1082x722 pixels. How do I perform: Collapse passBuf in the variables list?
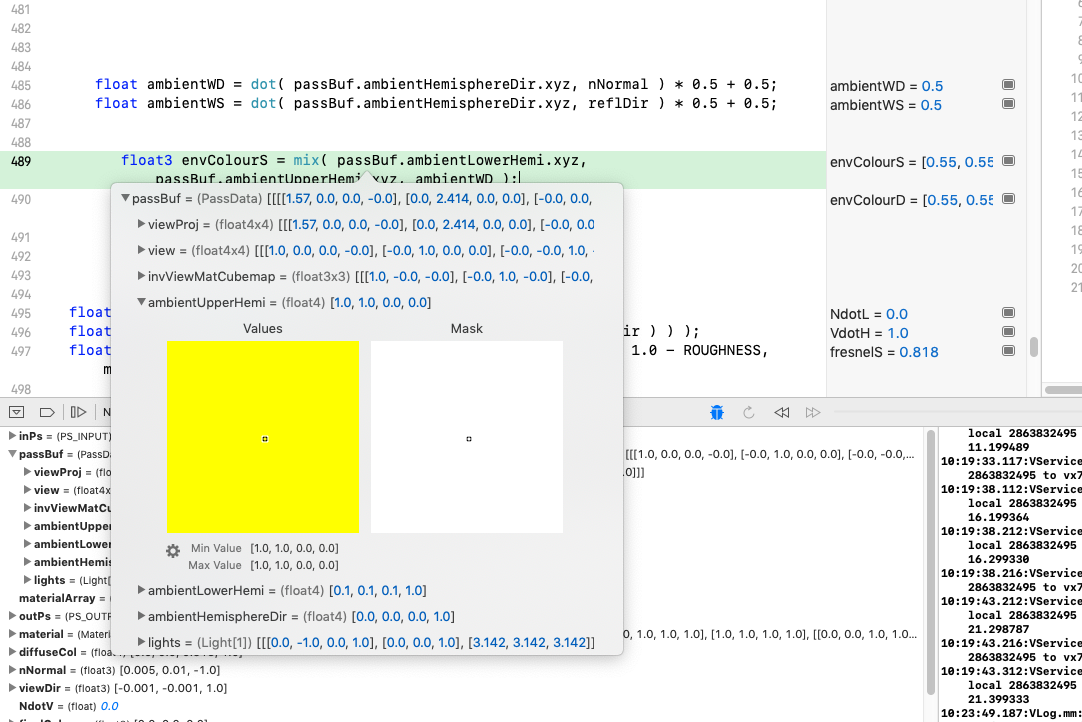coord(12,453)
